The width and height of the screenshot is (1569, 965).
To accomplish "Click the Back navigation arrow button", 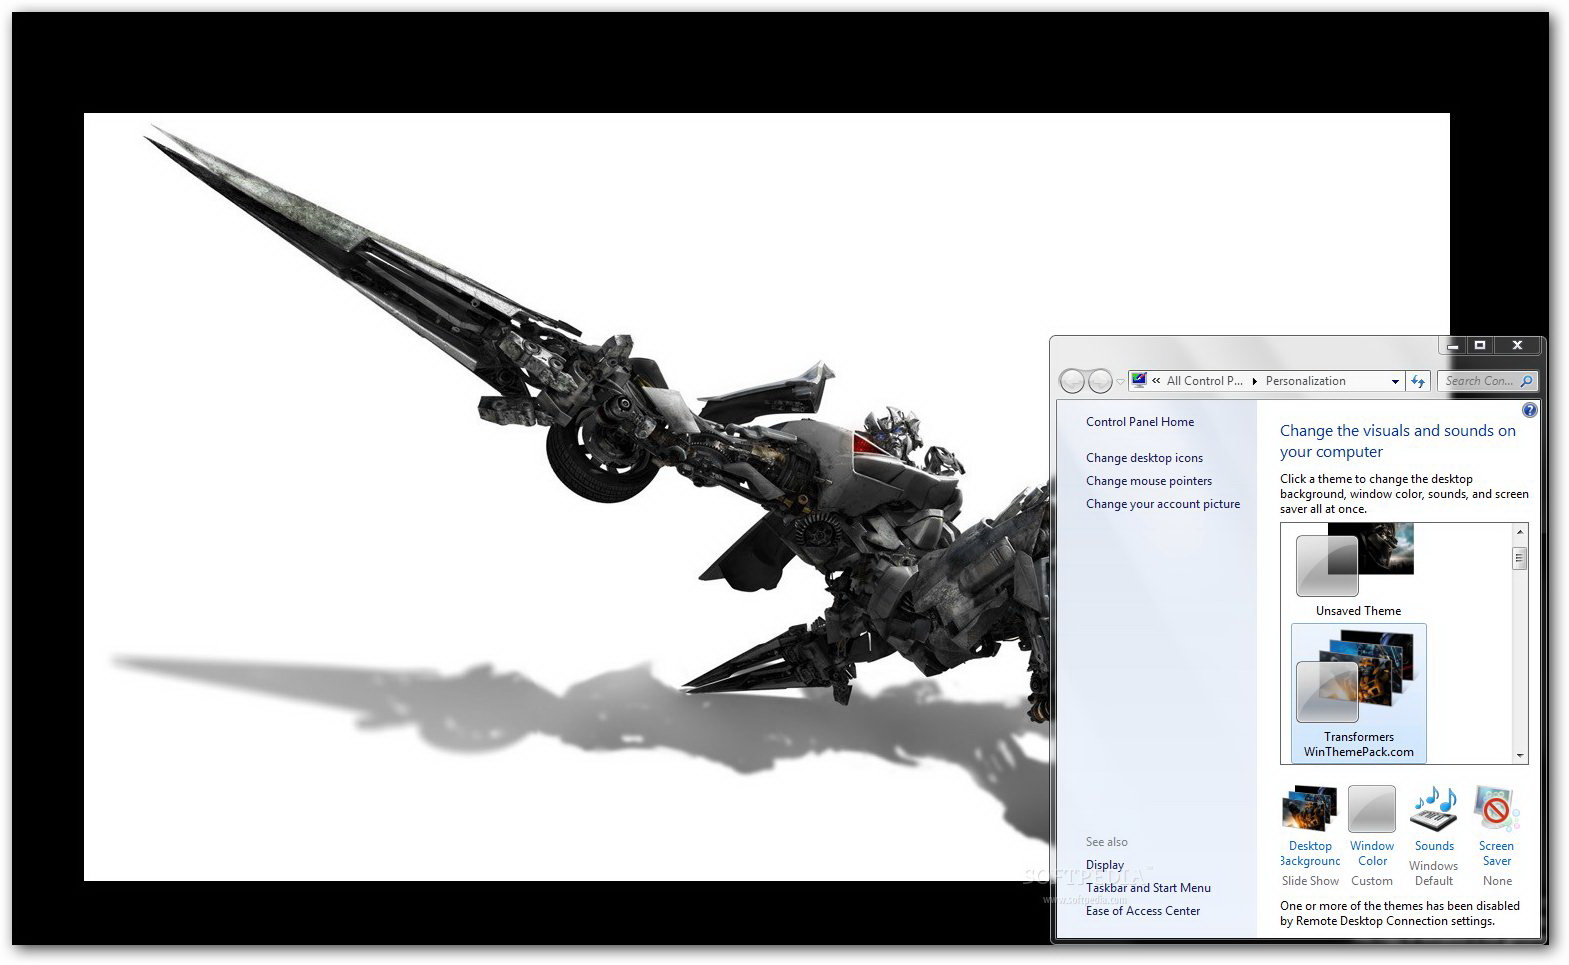I will [x=1072, y=381].
